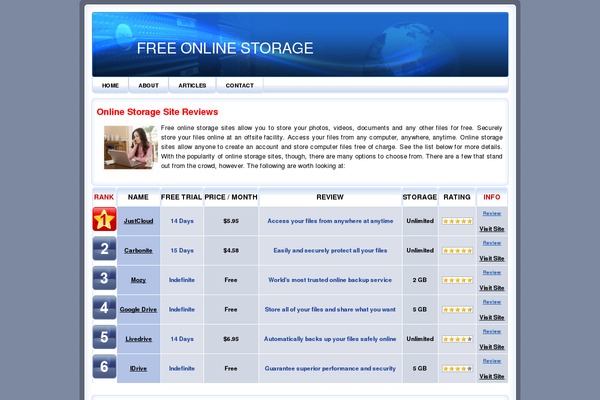
Task: Click Visit Site for Google Drive
Action: [492, 317]
